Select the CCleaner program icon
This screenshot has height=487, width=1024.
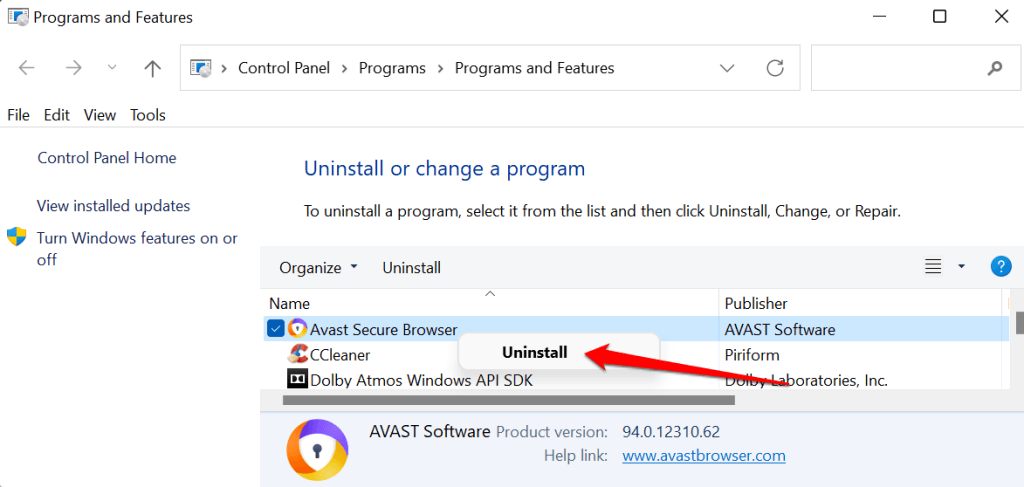click(297, 354)
